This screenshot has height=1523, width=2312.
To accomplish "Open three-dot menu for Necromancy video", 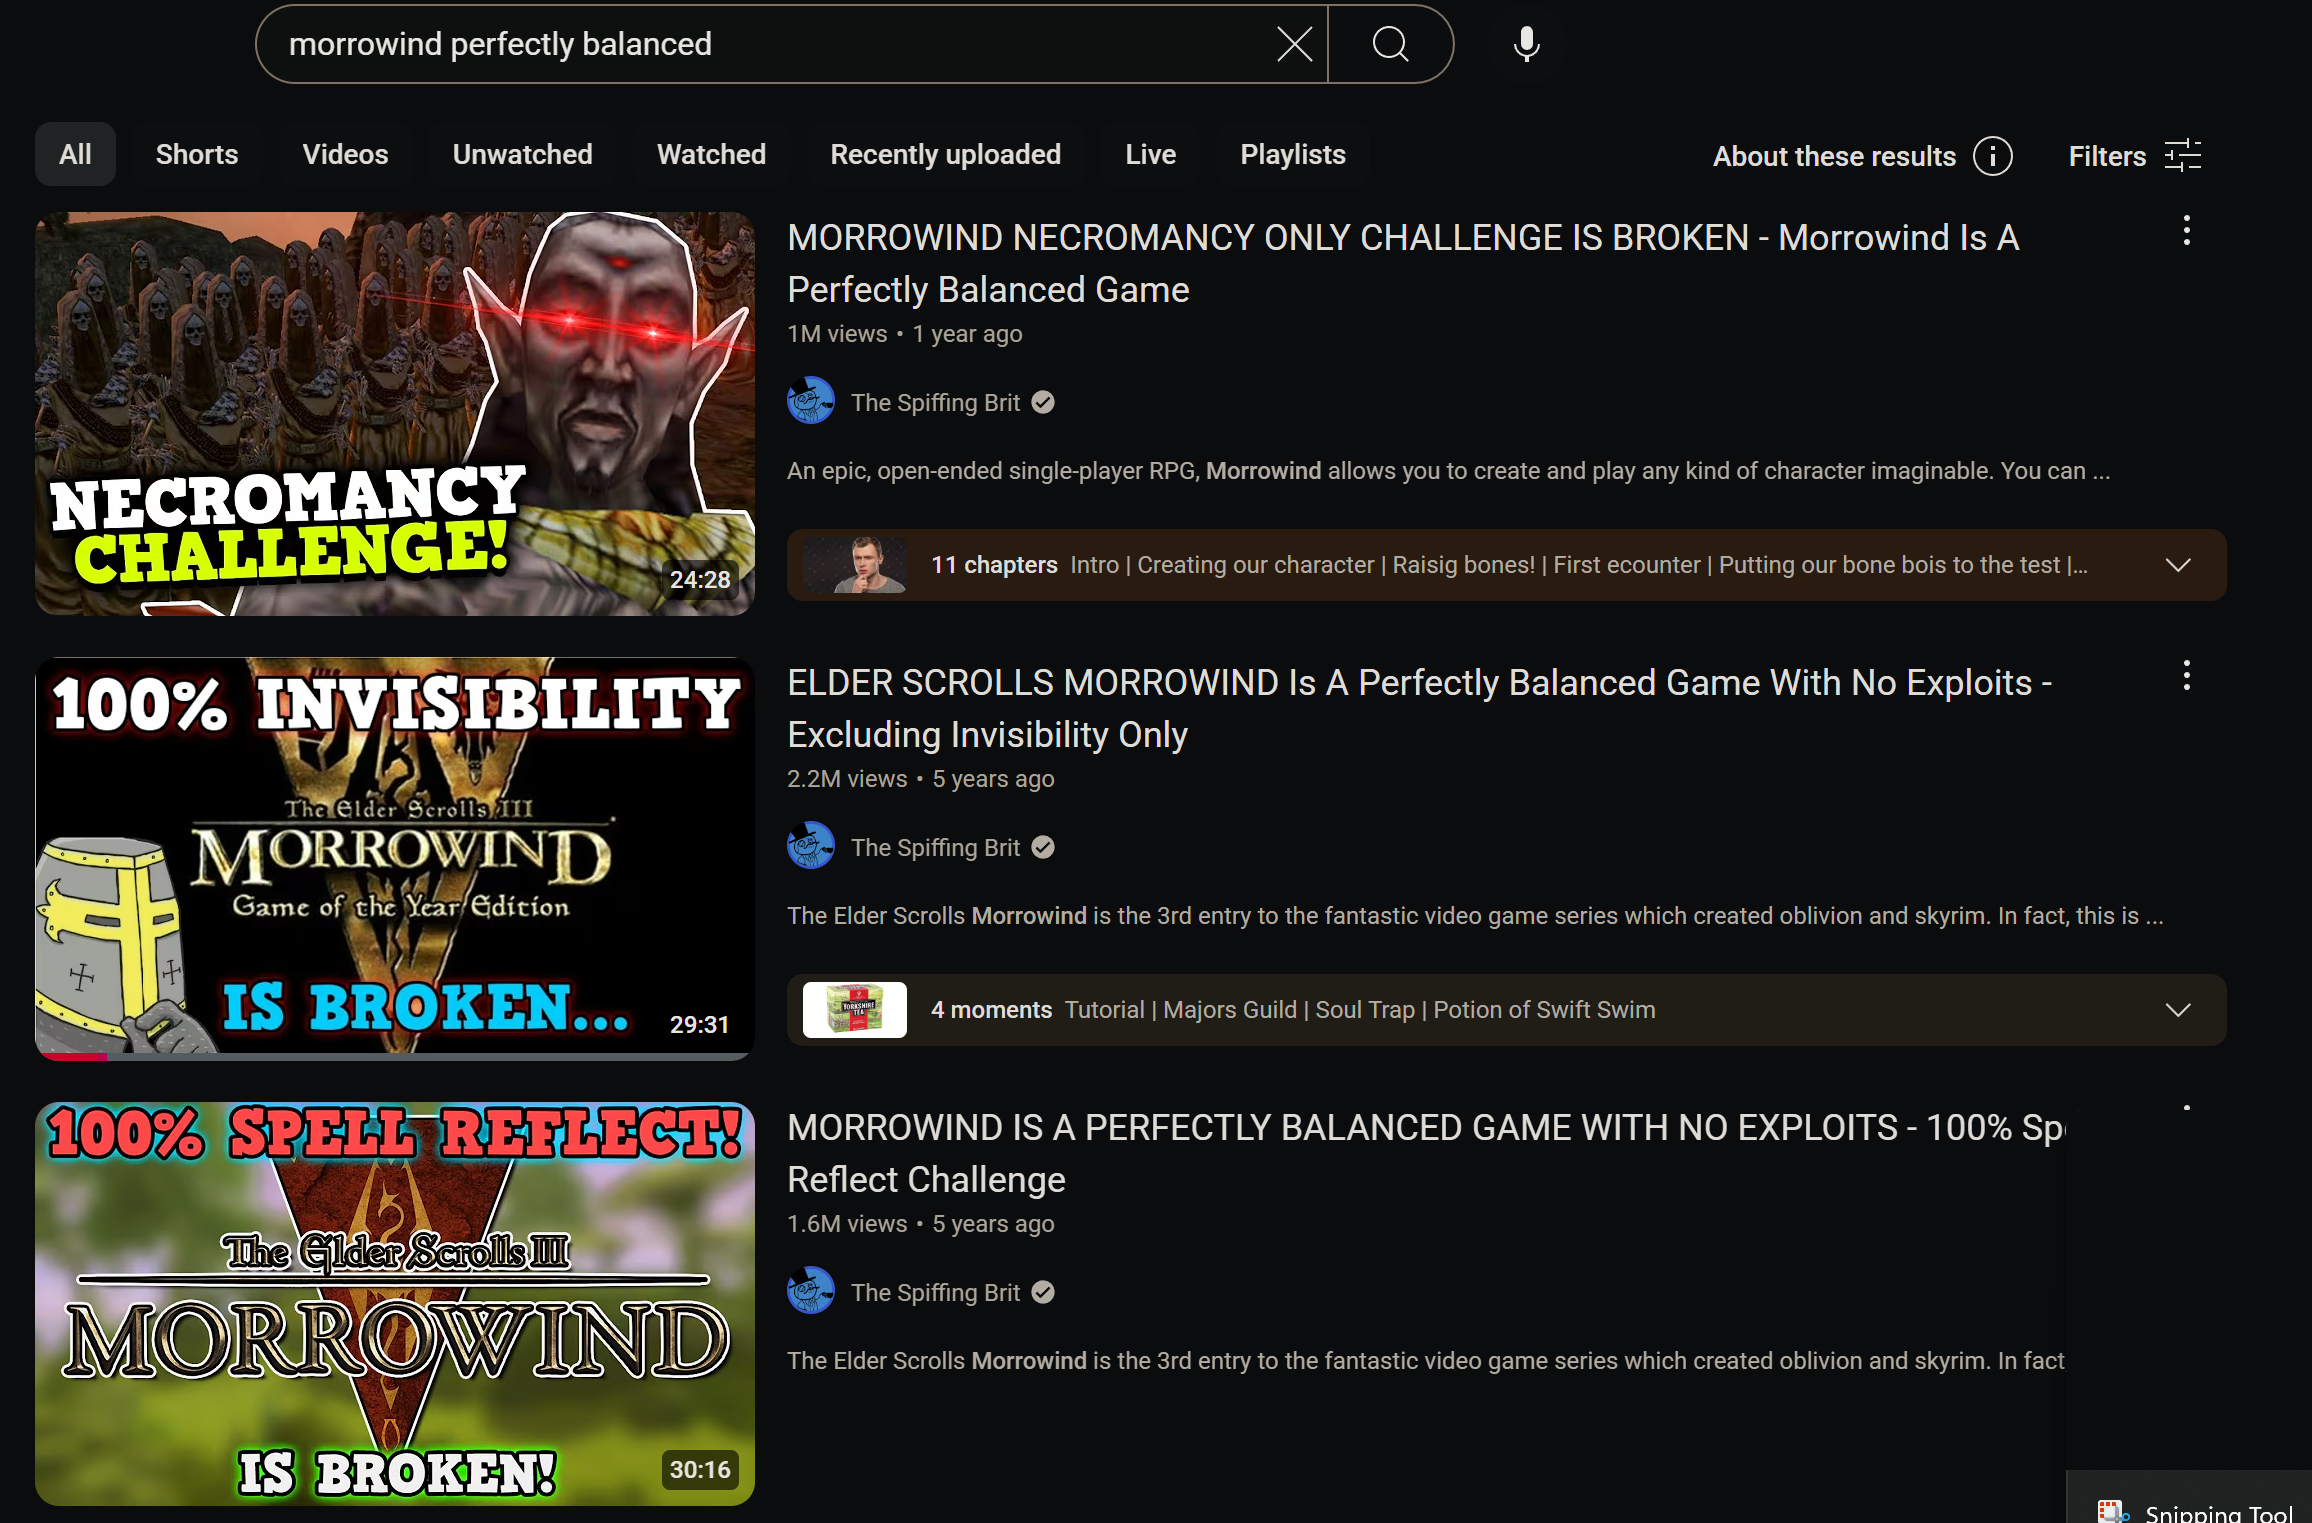I will [x=2187, y=231].
